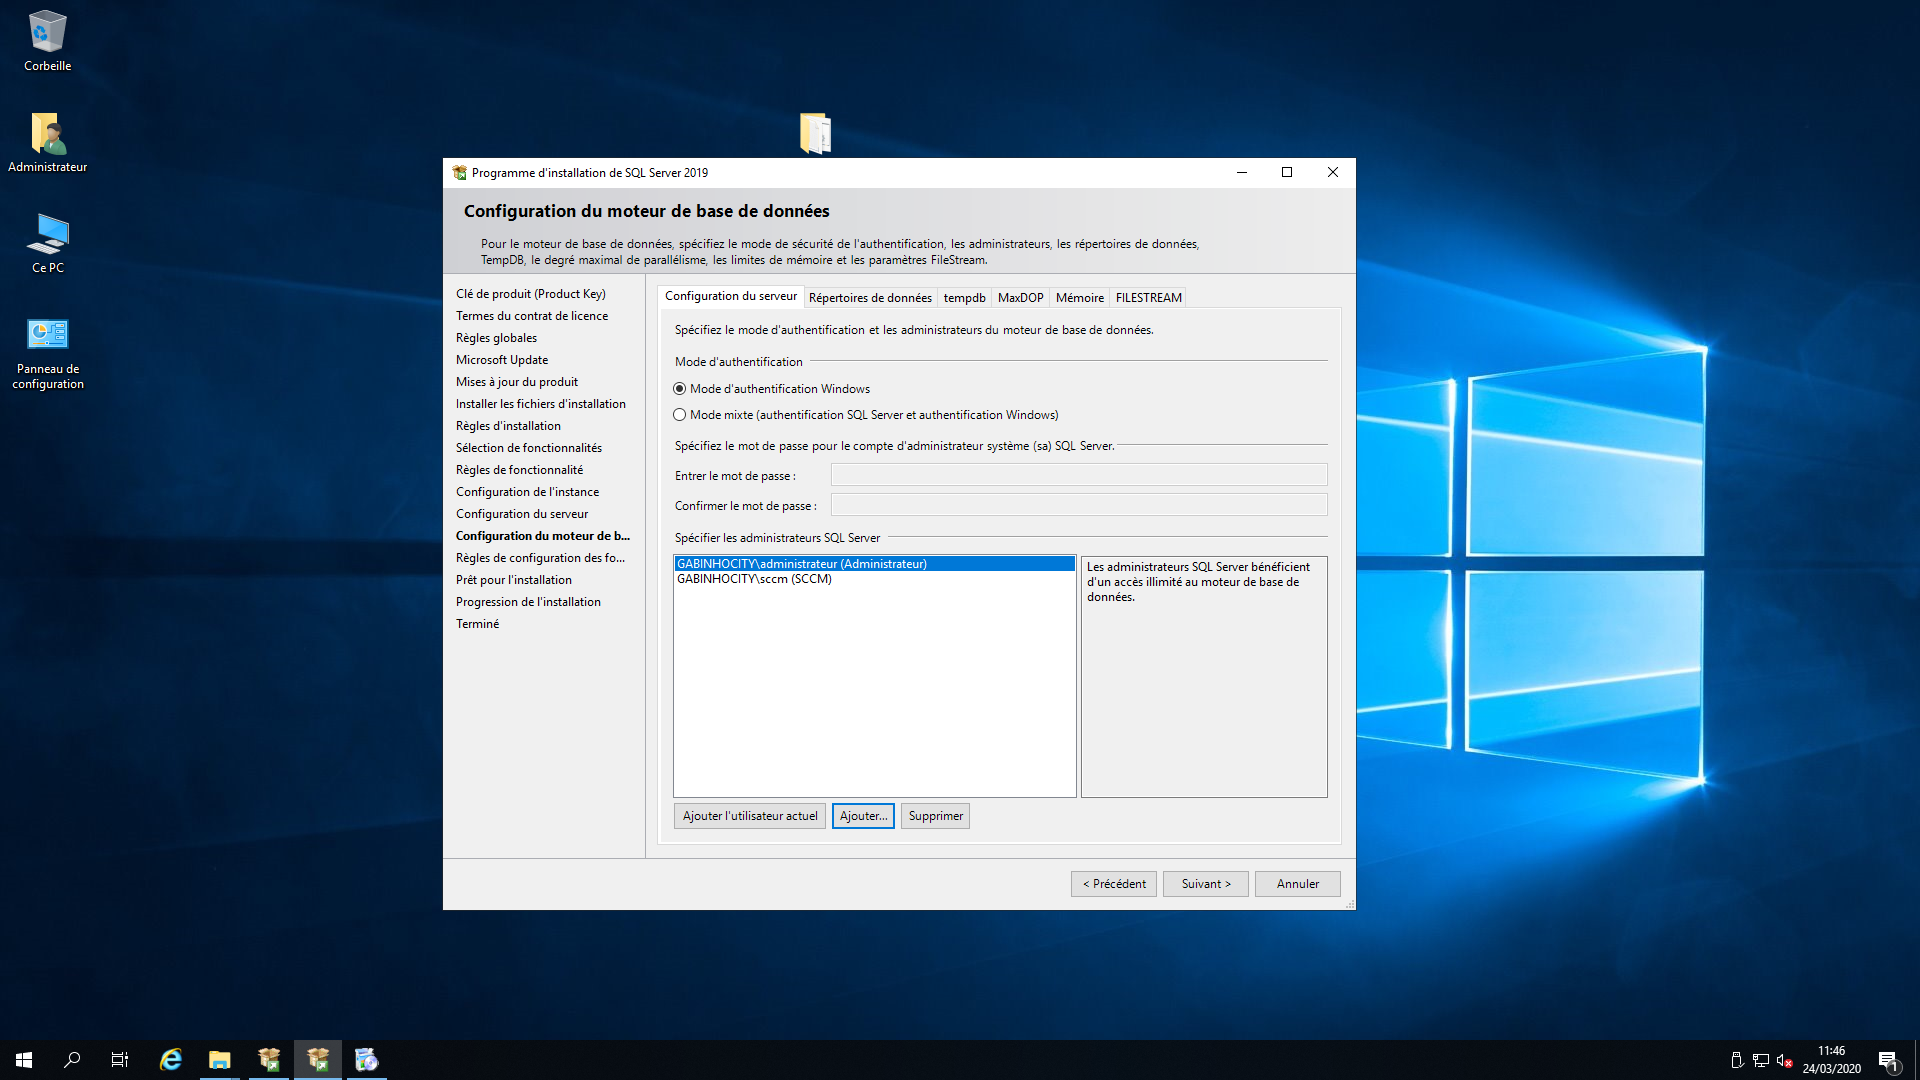The image size is (1920, 1080).
Task: Click the USB device tray icon
Action: point(1737,1060)
